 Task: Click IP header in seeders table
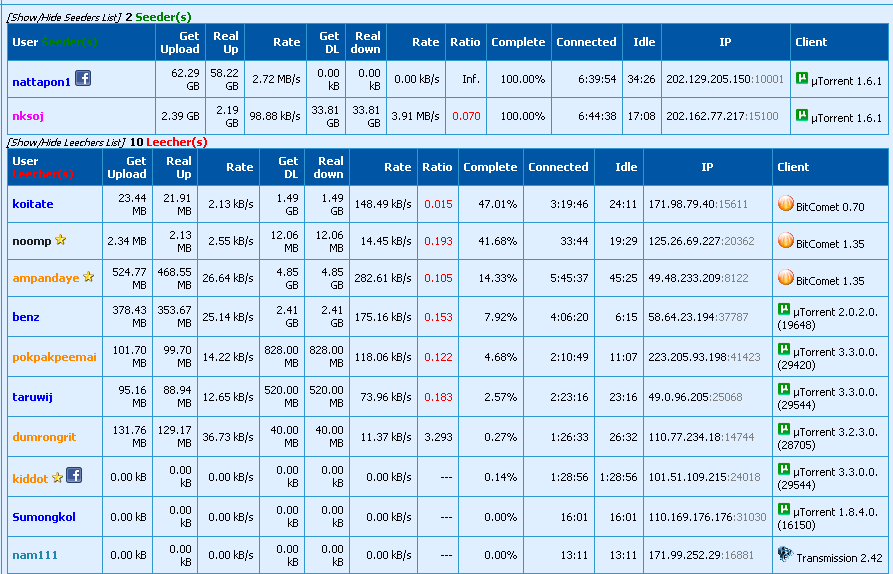tap(725, 42)
